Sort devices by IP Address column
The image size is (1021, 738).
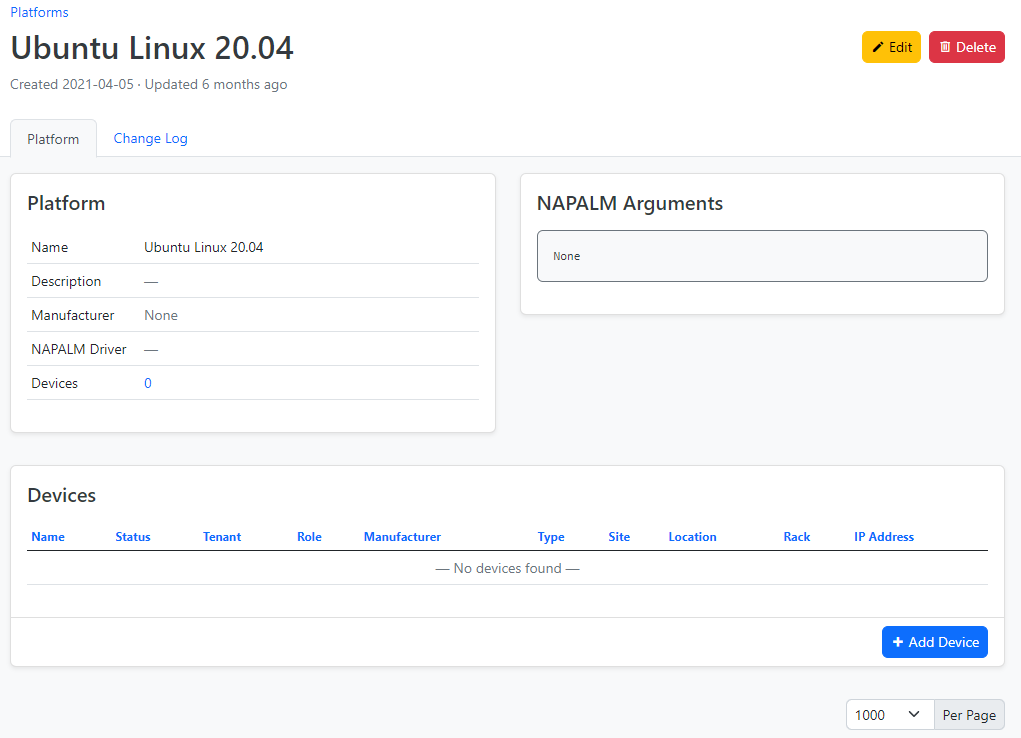[x=884, y=537]
